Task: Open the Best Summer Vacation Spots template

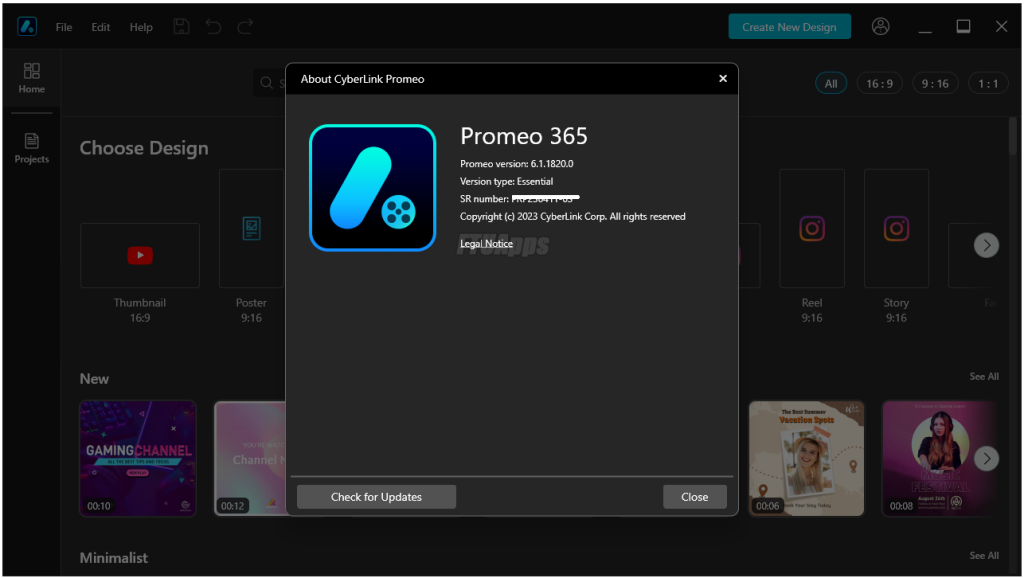Action: pyautogui.click(x=807, y=458)
